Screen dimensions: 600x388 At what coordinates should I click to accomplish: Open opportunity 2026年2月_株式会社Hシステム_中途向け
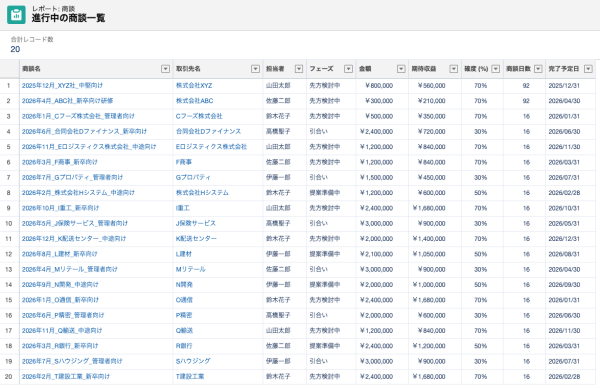(x=78, y=193)
